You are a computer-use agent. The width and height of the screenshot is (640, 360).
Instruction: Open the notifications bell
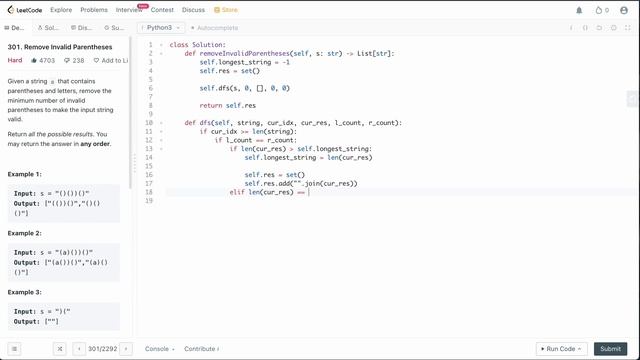579,10
